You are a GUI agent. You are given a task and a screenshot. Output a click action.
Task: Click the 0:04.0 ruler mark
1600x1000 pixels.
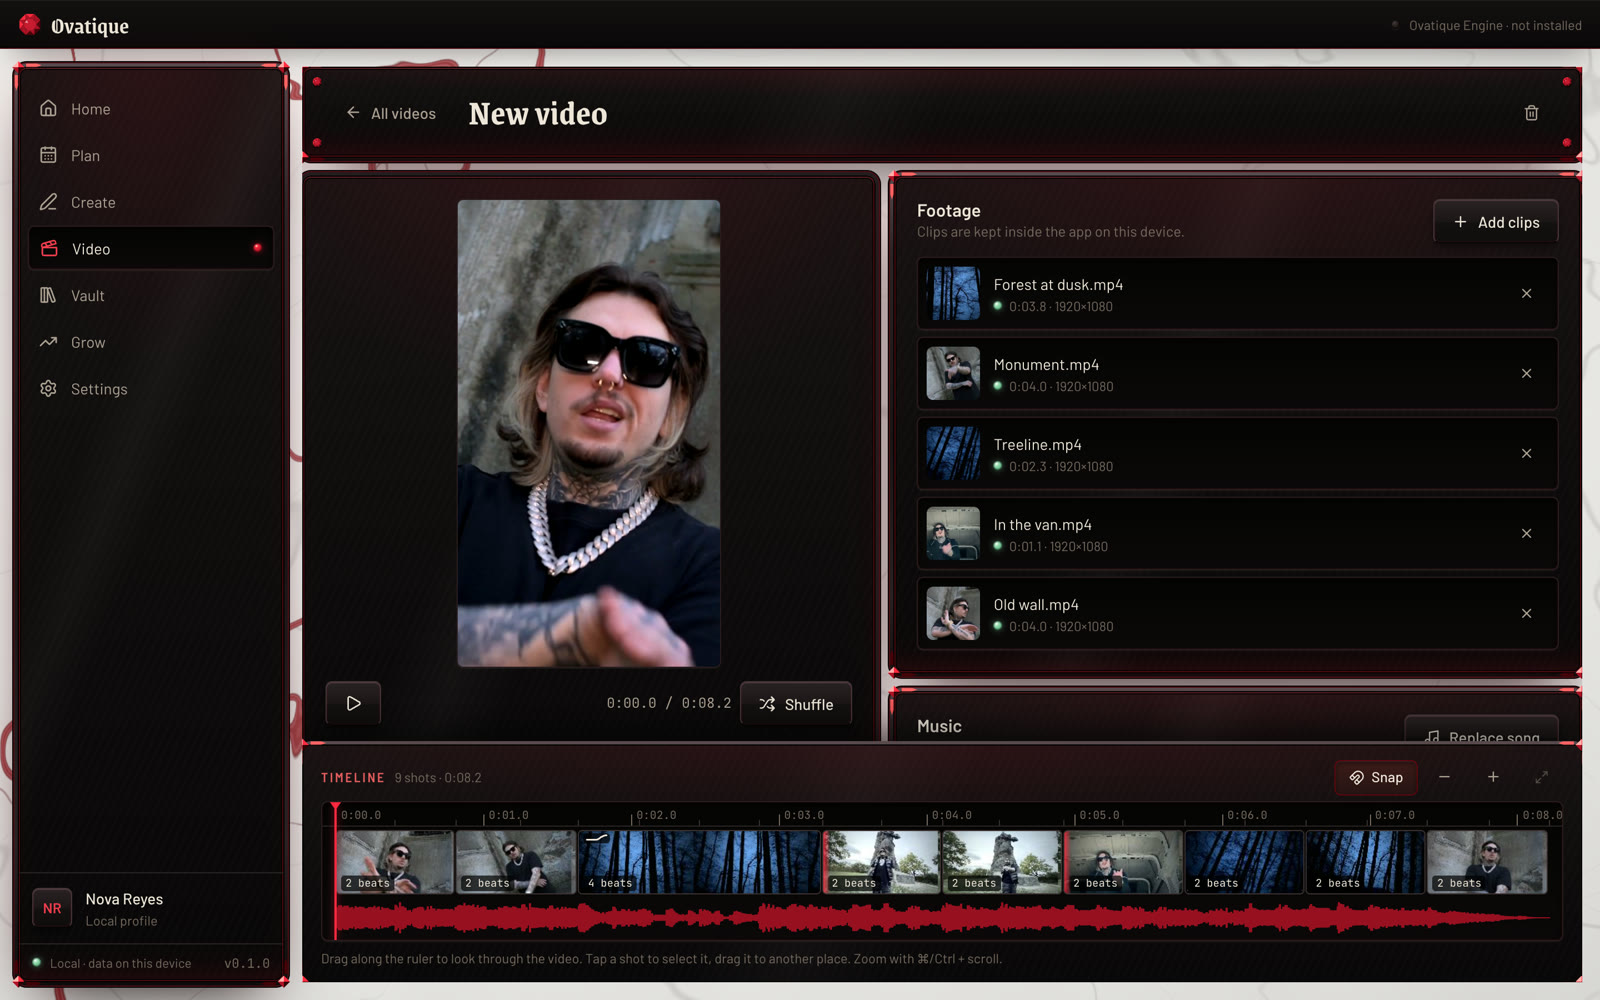951,815
